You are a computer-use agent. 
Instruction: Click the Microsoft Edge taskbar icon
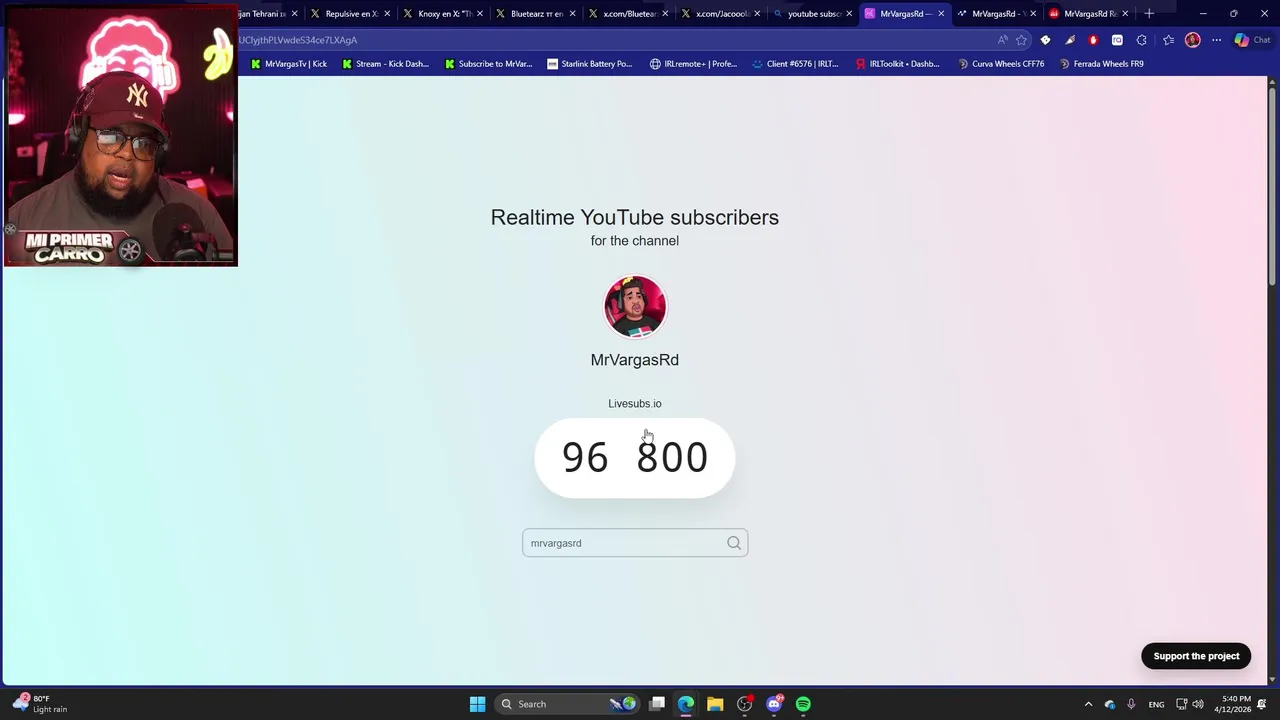pos(686,704)
